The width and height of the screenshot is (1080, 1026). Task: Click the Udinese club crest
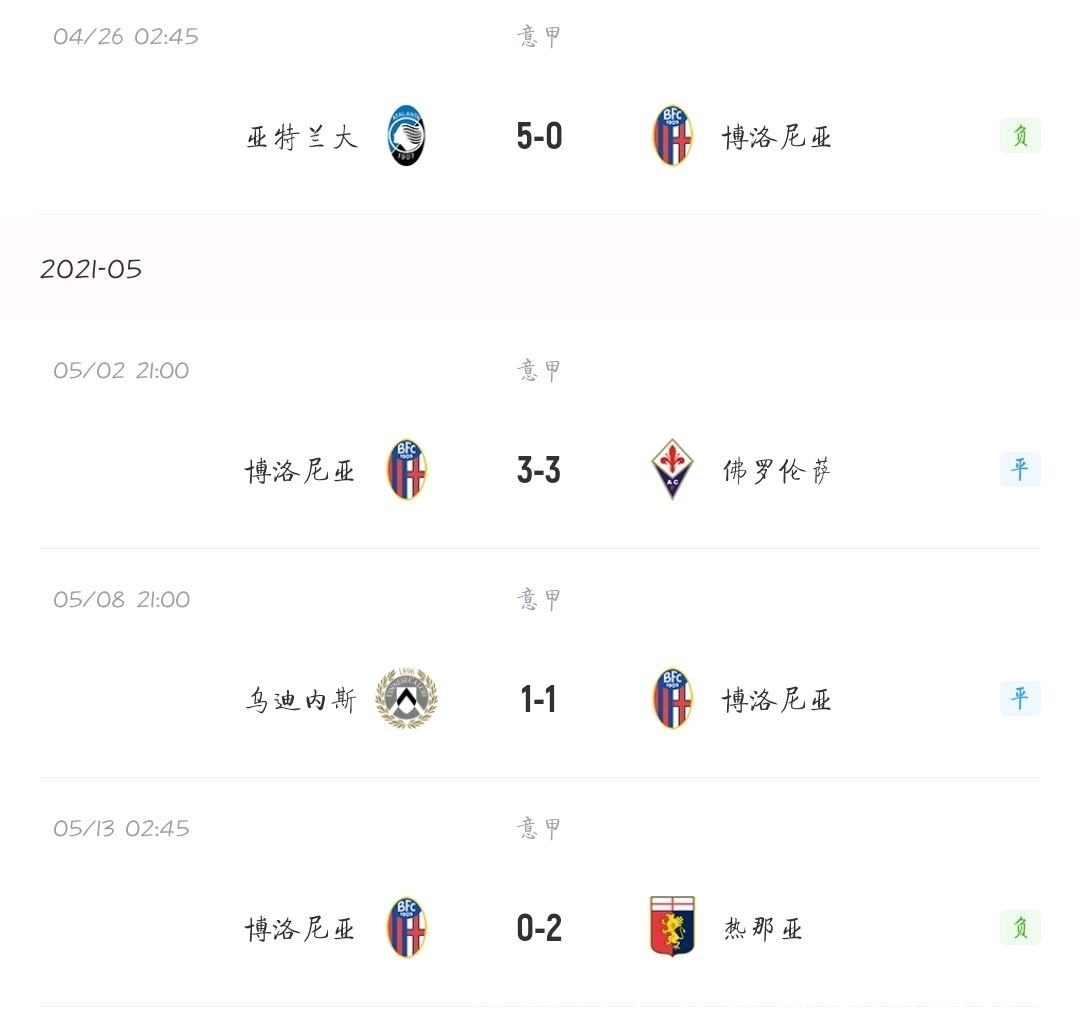(406, 698)
